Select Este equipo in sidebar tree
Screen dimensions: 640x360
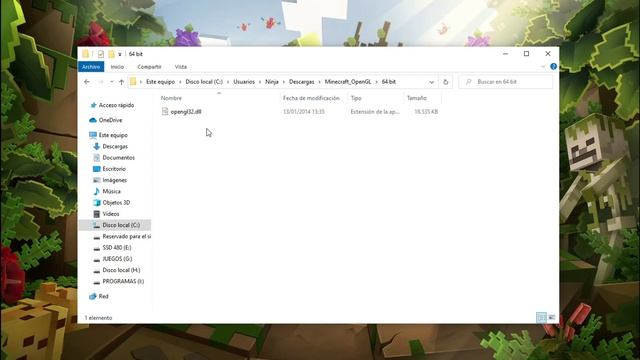click(113, 135)
